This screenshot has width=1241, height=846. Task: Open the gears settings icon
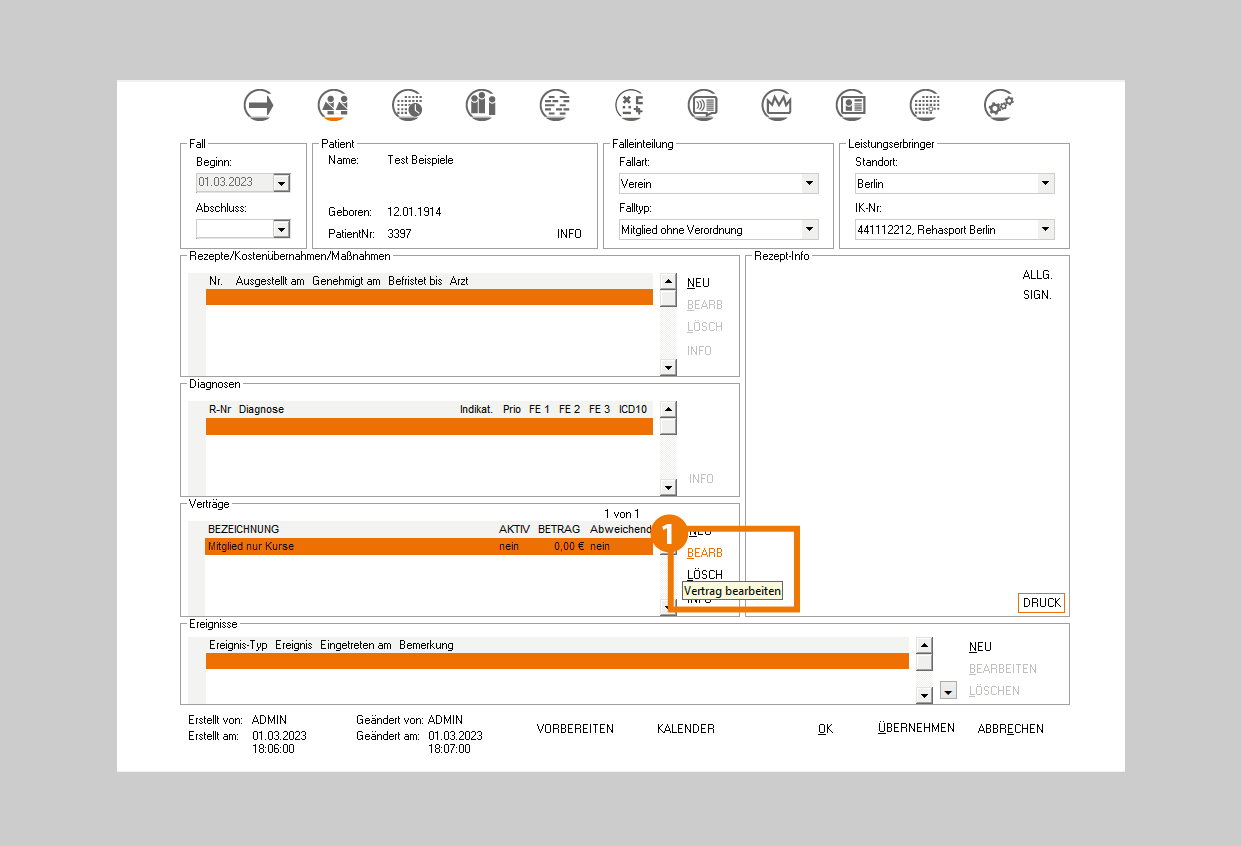pyautogui.click(x=999, y=104)
